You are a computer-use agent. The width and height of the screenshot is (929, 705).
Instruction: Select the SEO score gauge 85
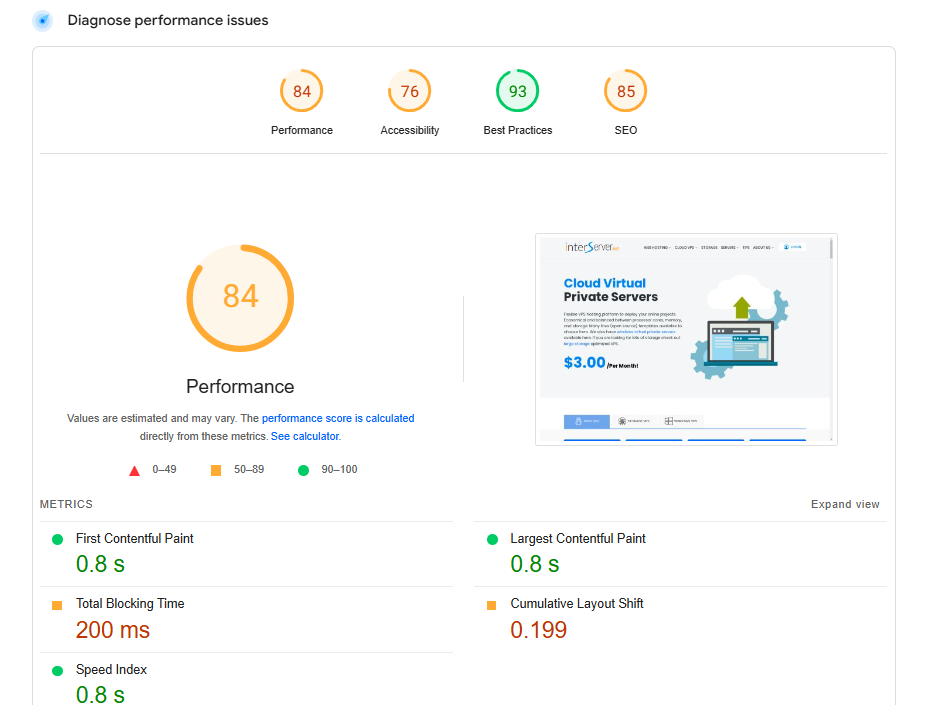tap(626, 91)
